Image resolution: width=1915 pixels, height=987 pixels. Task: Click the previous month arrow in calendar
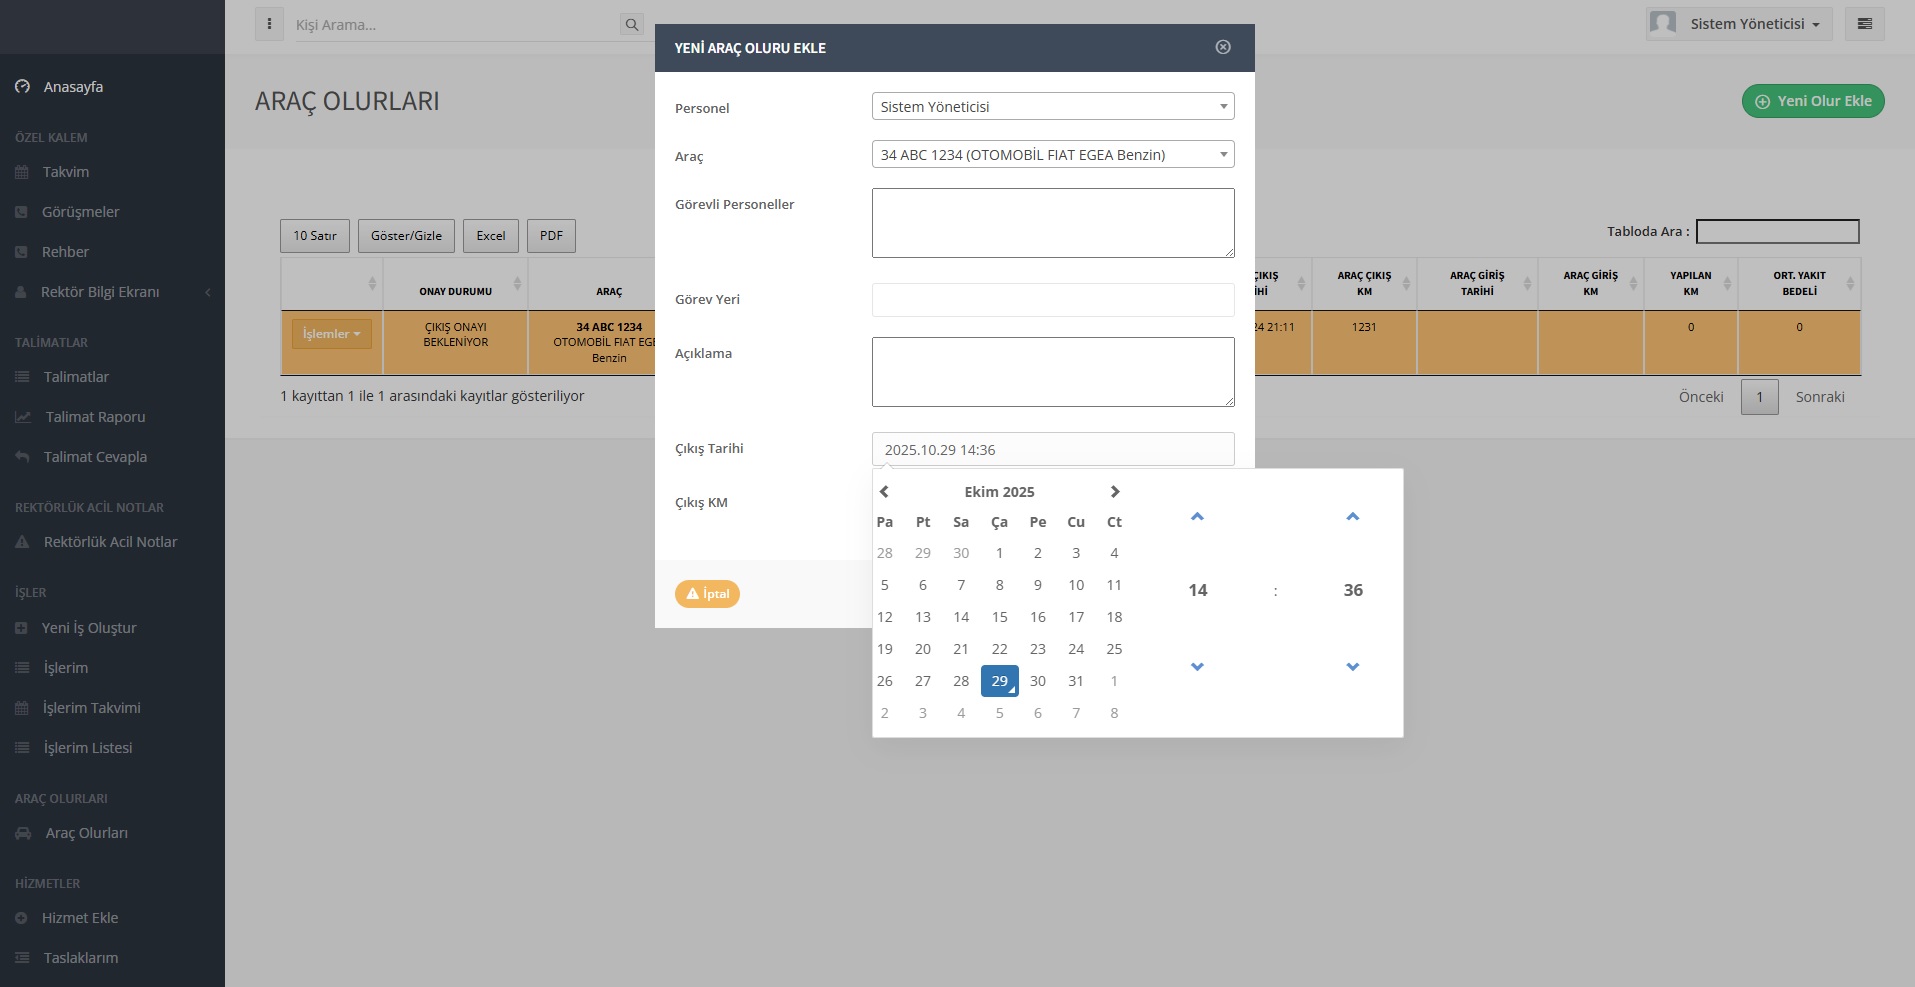coord(884,492)
